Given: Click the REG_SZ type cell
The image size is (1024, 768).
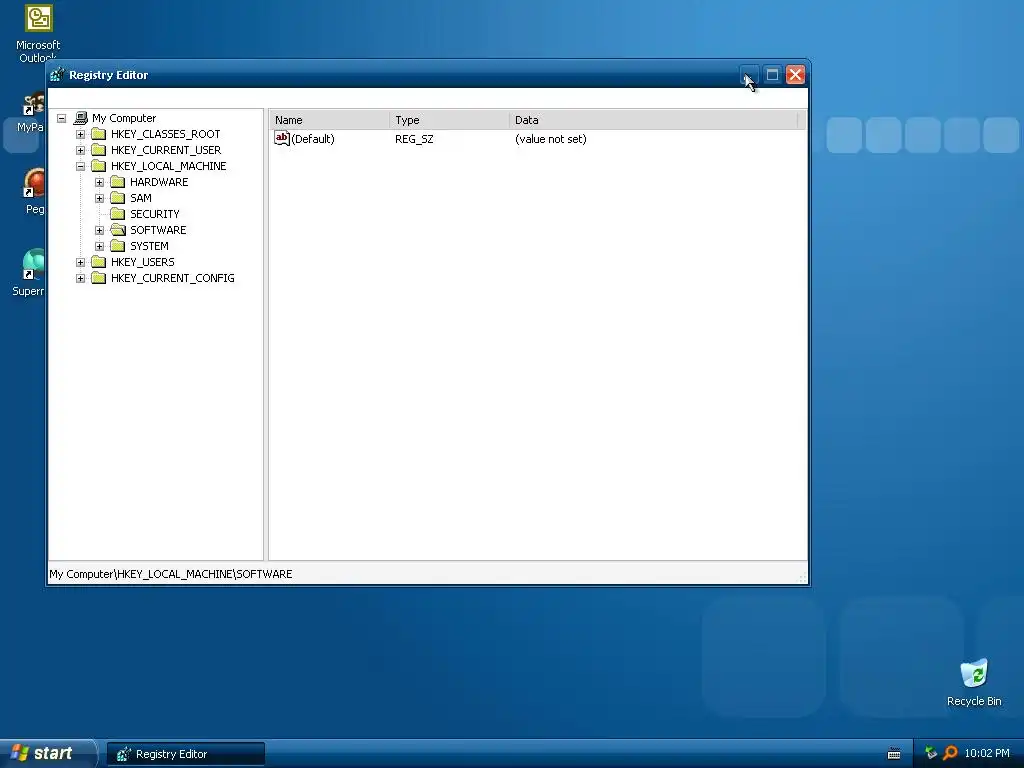Looking at the screenshot, I should (414, 139).
